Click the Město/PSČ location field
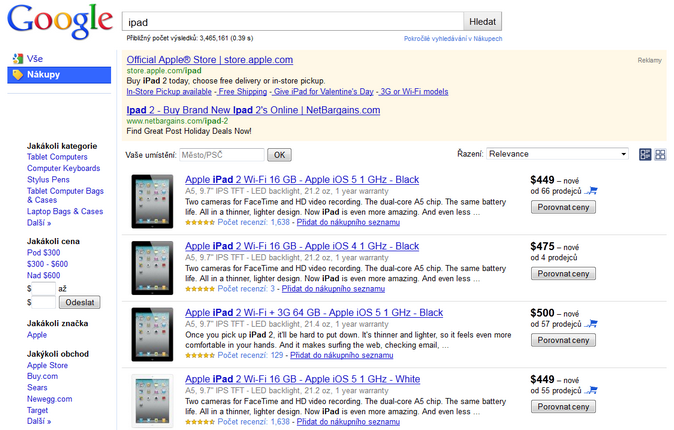Viewport: 674px width, 430px height. [222, 155]
